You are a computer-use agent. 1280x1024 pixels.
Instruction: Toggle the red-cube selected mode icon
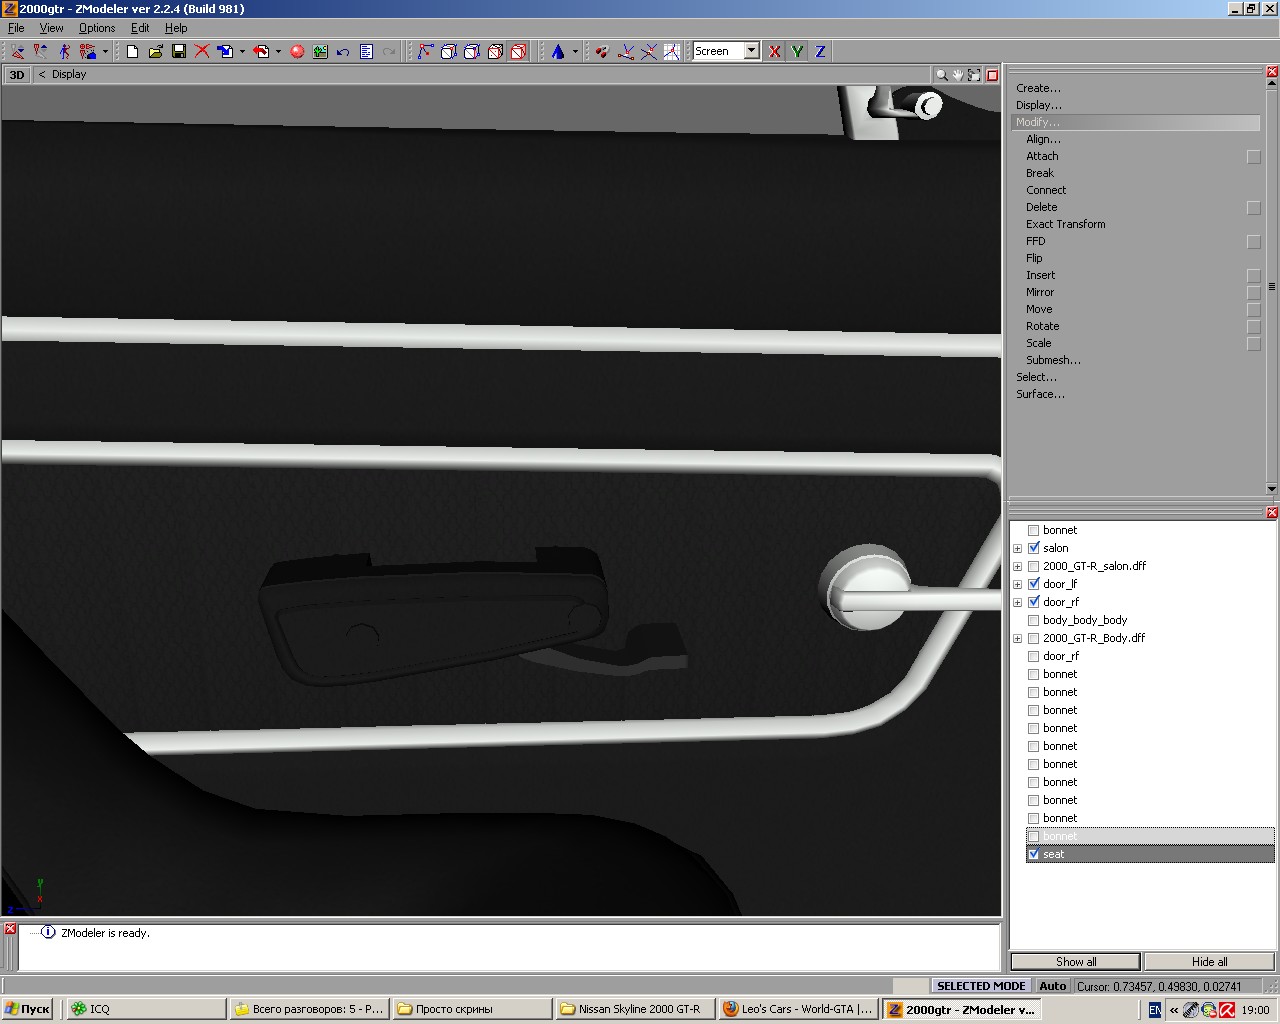[x=518, y=51]
